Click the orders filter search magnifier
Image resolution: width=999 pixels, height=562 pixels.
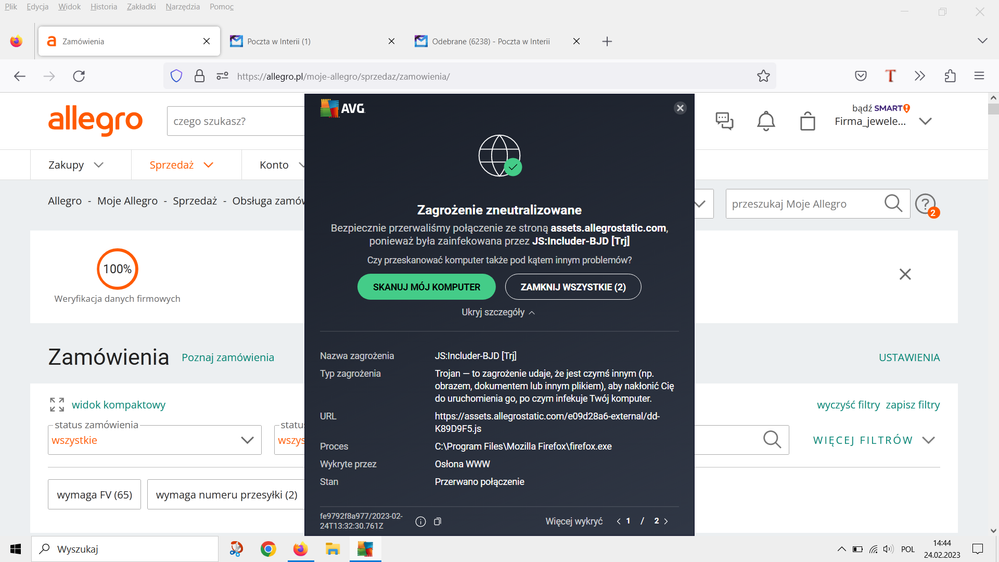(x=772, y=440)
